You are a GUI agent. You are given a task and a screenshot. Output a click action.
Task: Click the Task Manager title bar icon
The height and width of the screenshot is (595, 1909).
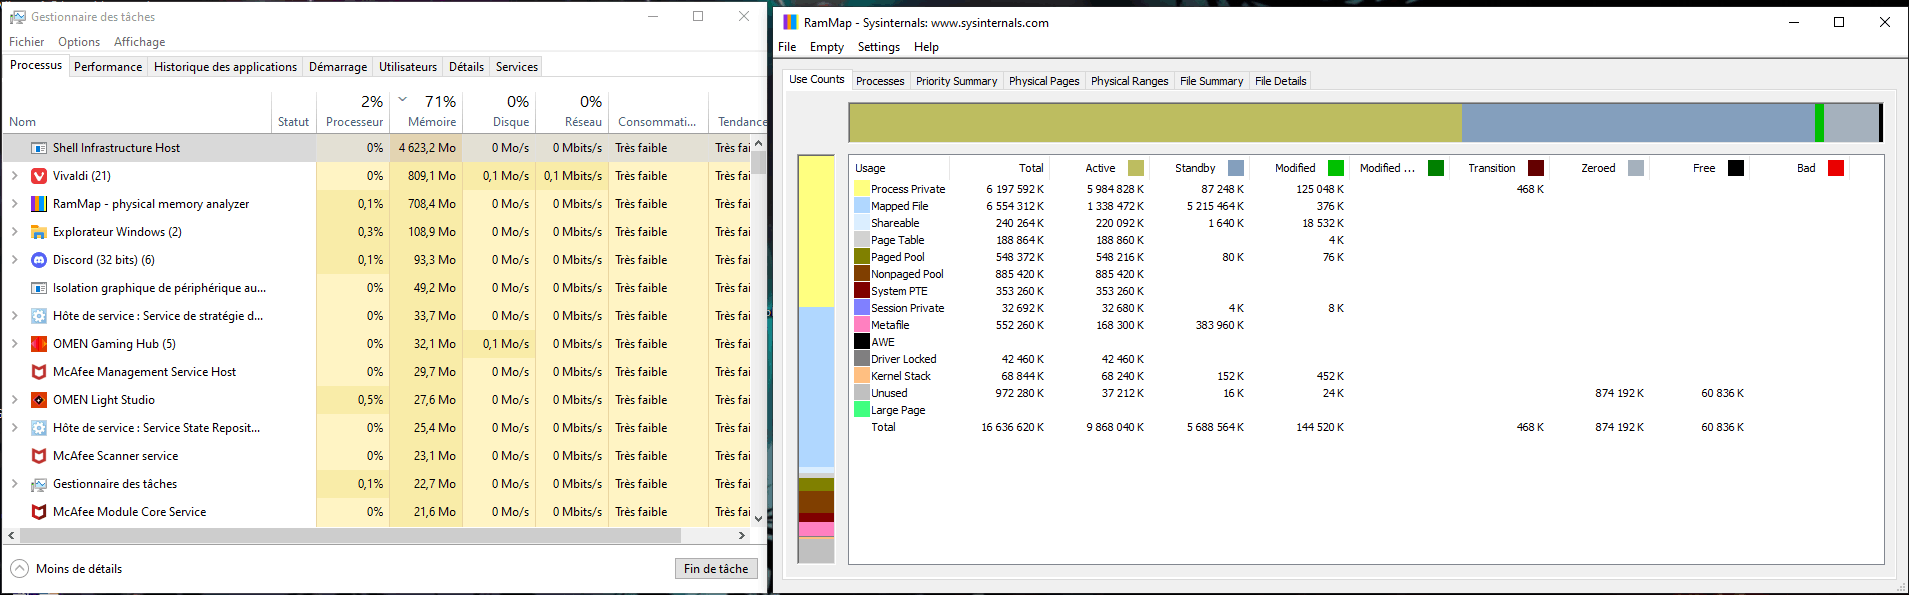pyautogui.click(x=18, y=17)
